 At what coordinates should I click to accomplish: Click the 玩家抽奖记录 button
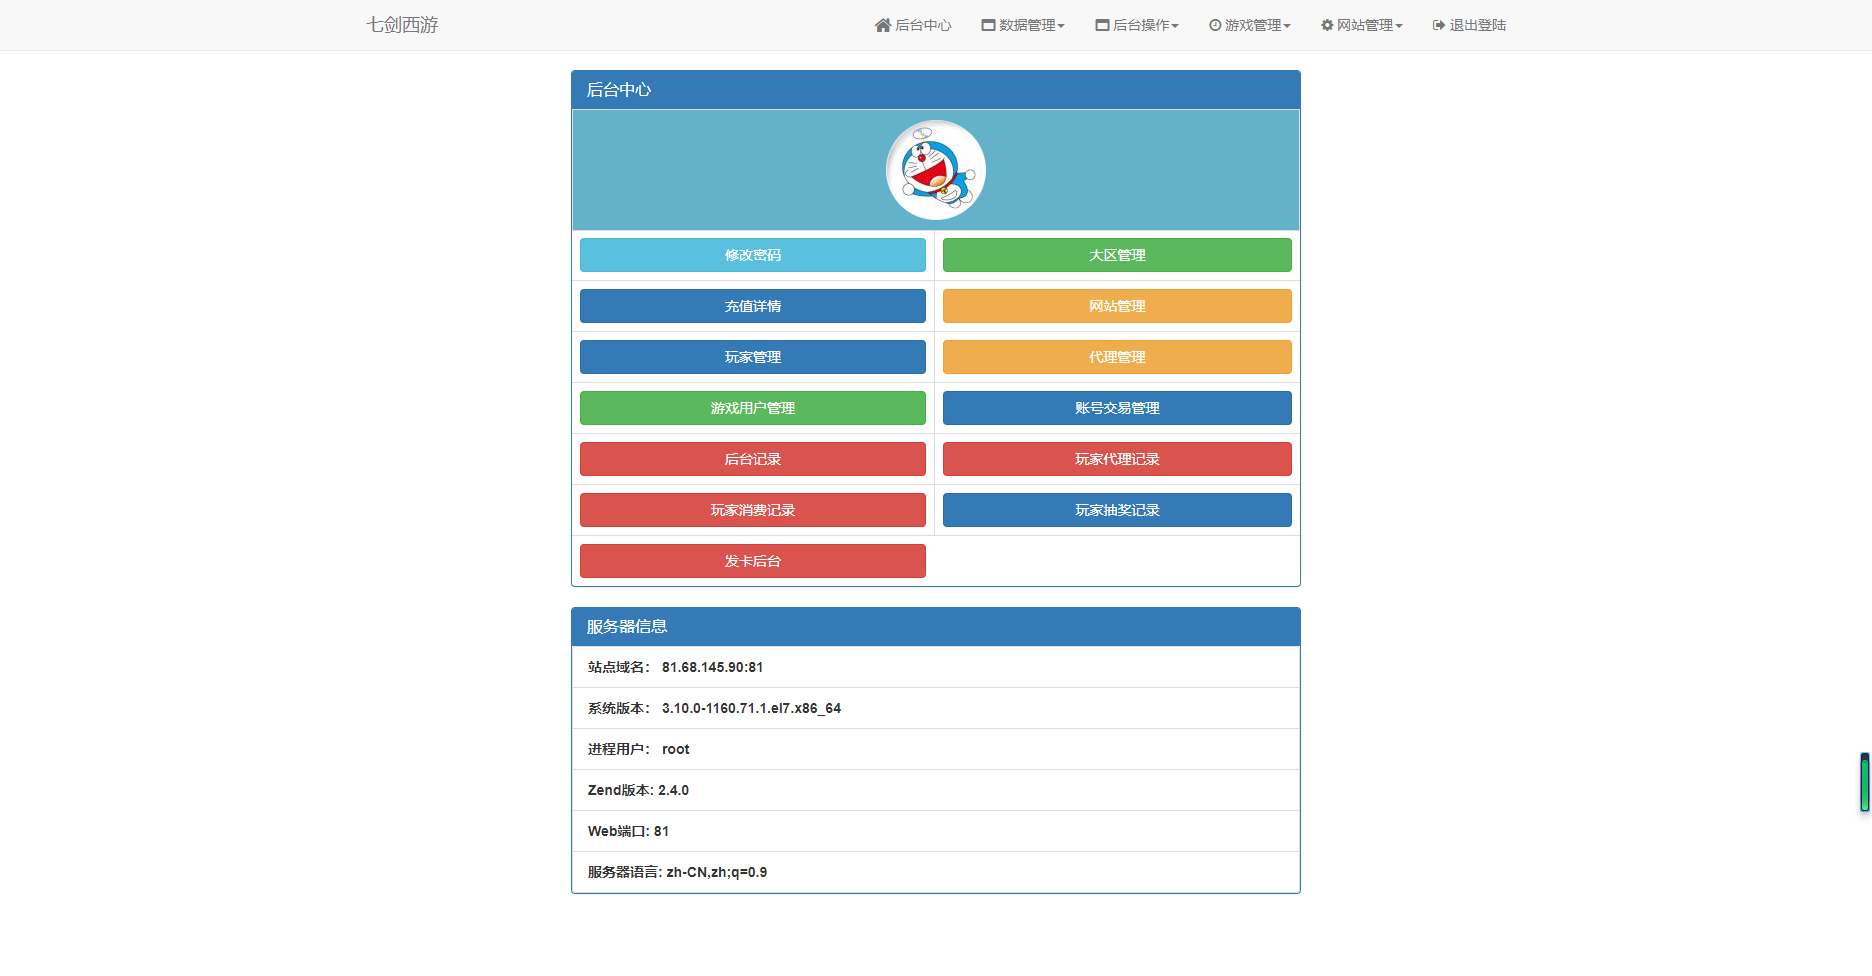(x=1117, y=510)
